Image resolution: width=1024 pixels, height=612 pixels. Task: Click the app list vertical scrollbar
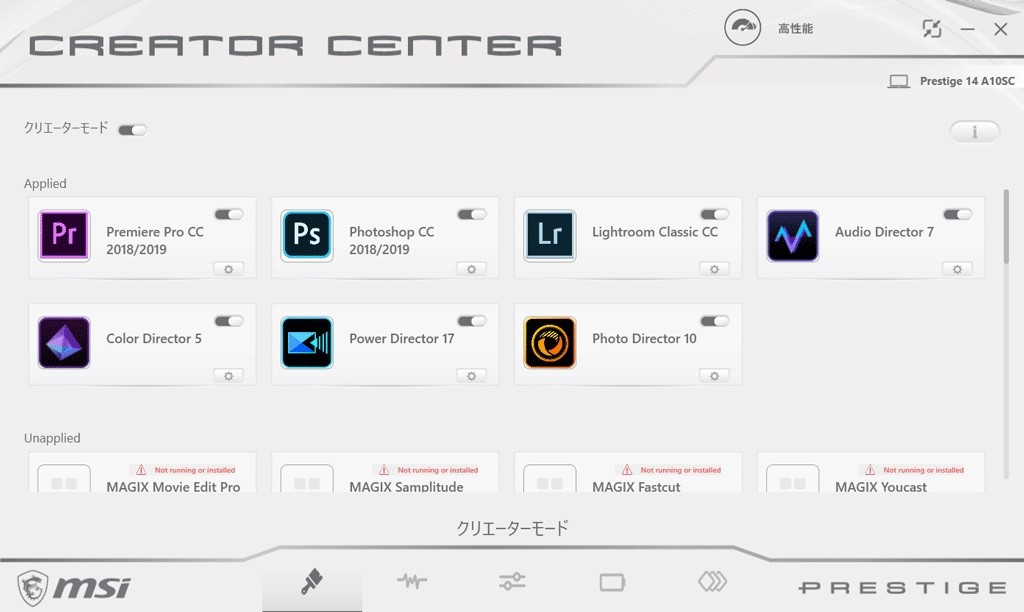point(1006,227)
